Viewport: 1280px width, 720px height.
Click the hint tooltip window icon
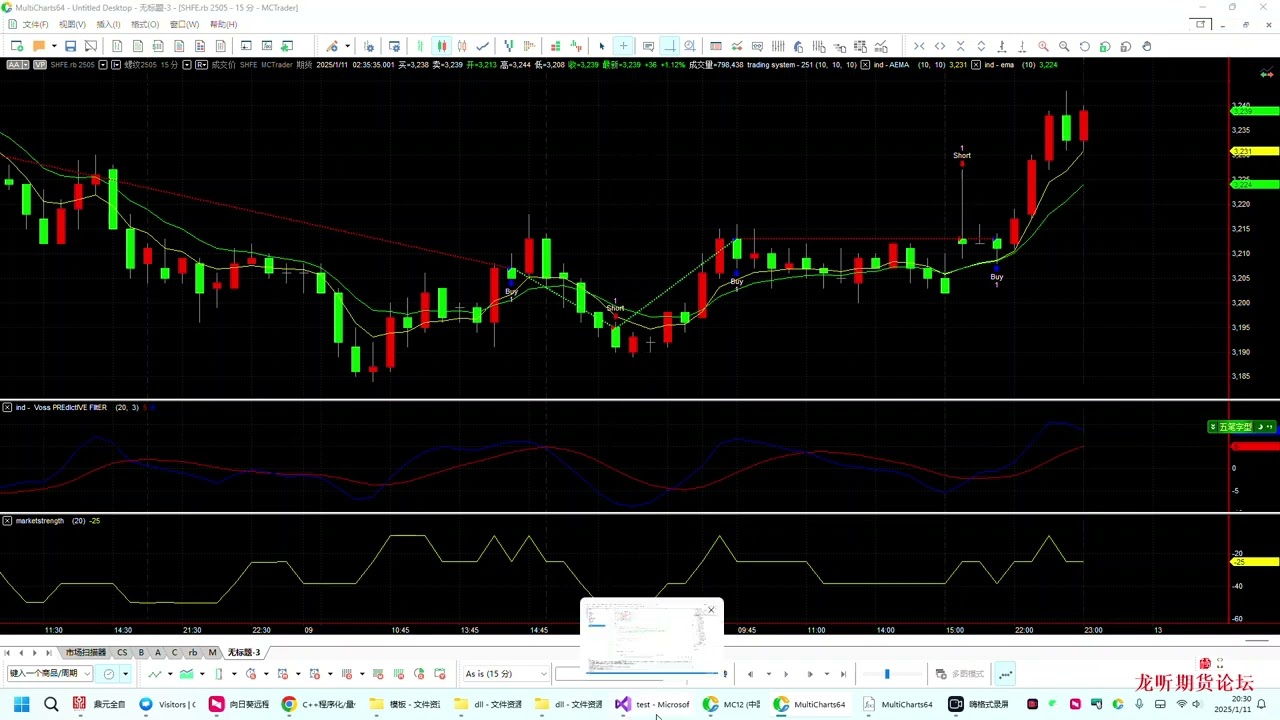[648, 46]
